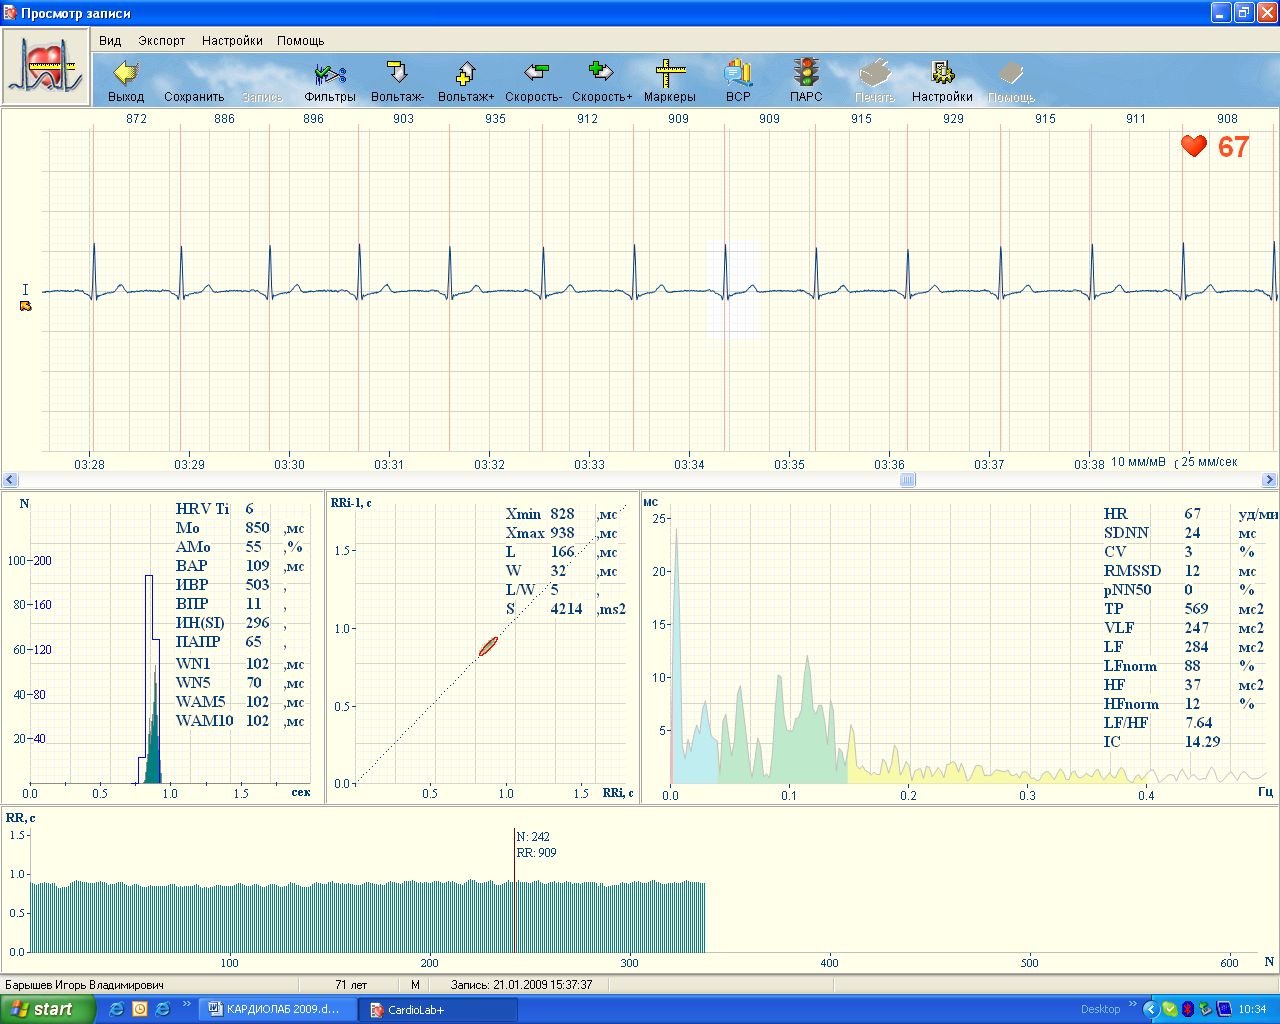The height and width of the screenshot is (1024, 1280).
Task: Increase voltage with Вольтаж+ icon
Action: point(465,74)
